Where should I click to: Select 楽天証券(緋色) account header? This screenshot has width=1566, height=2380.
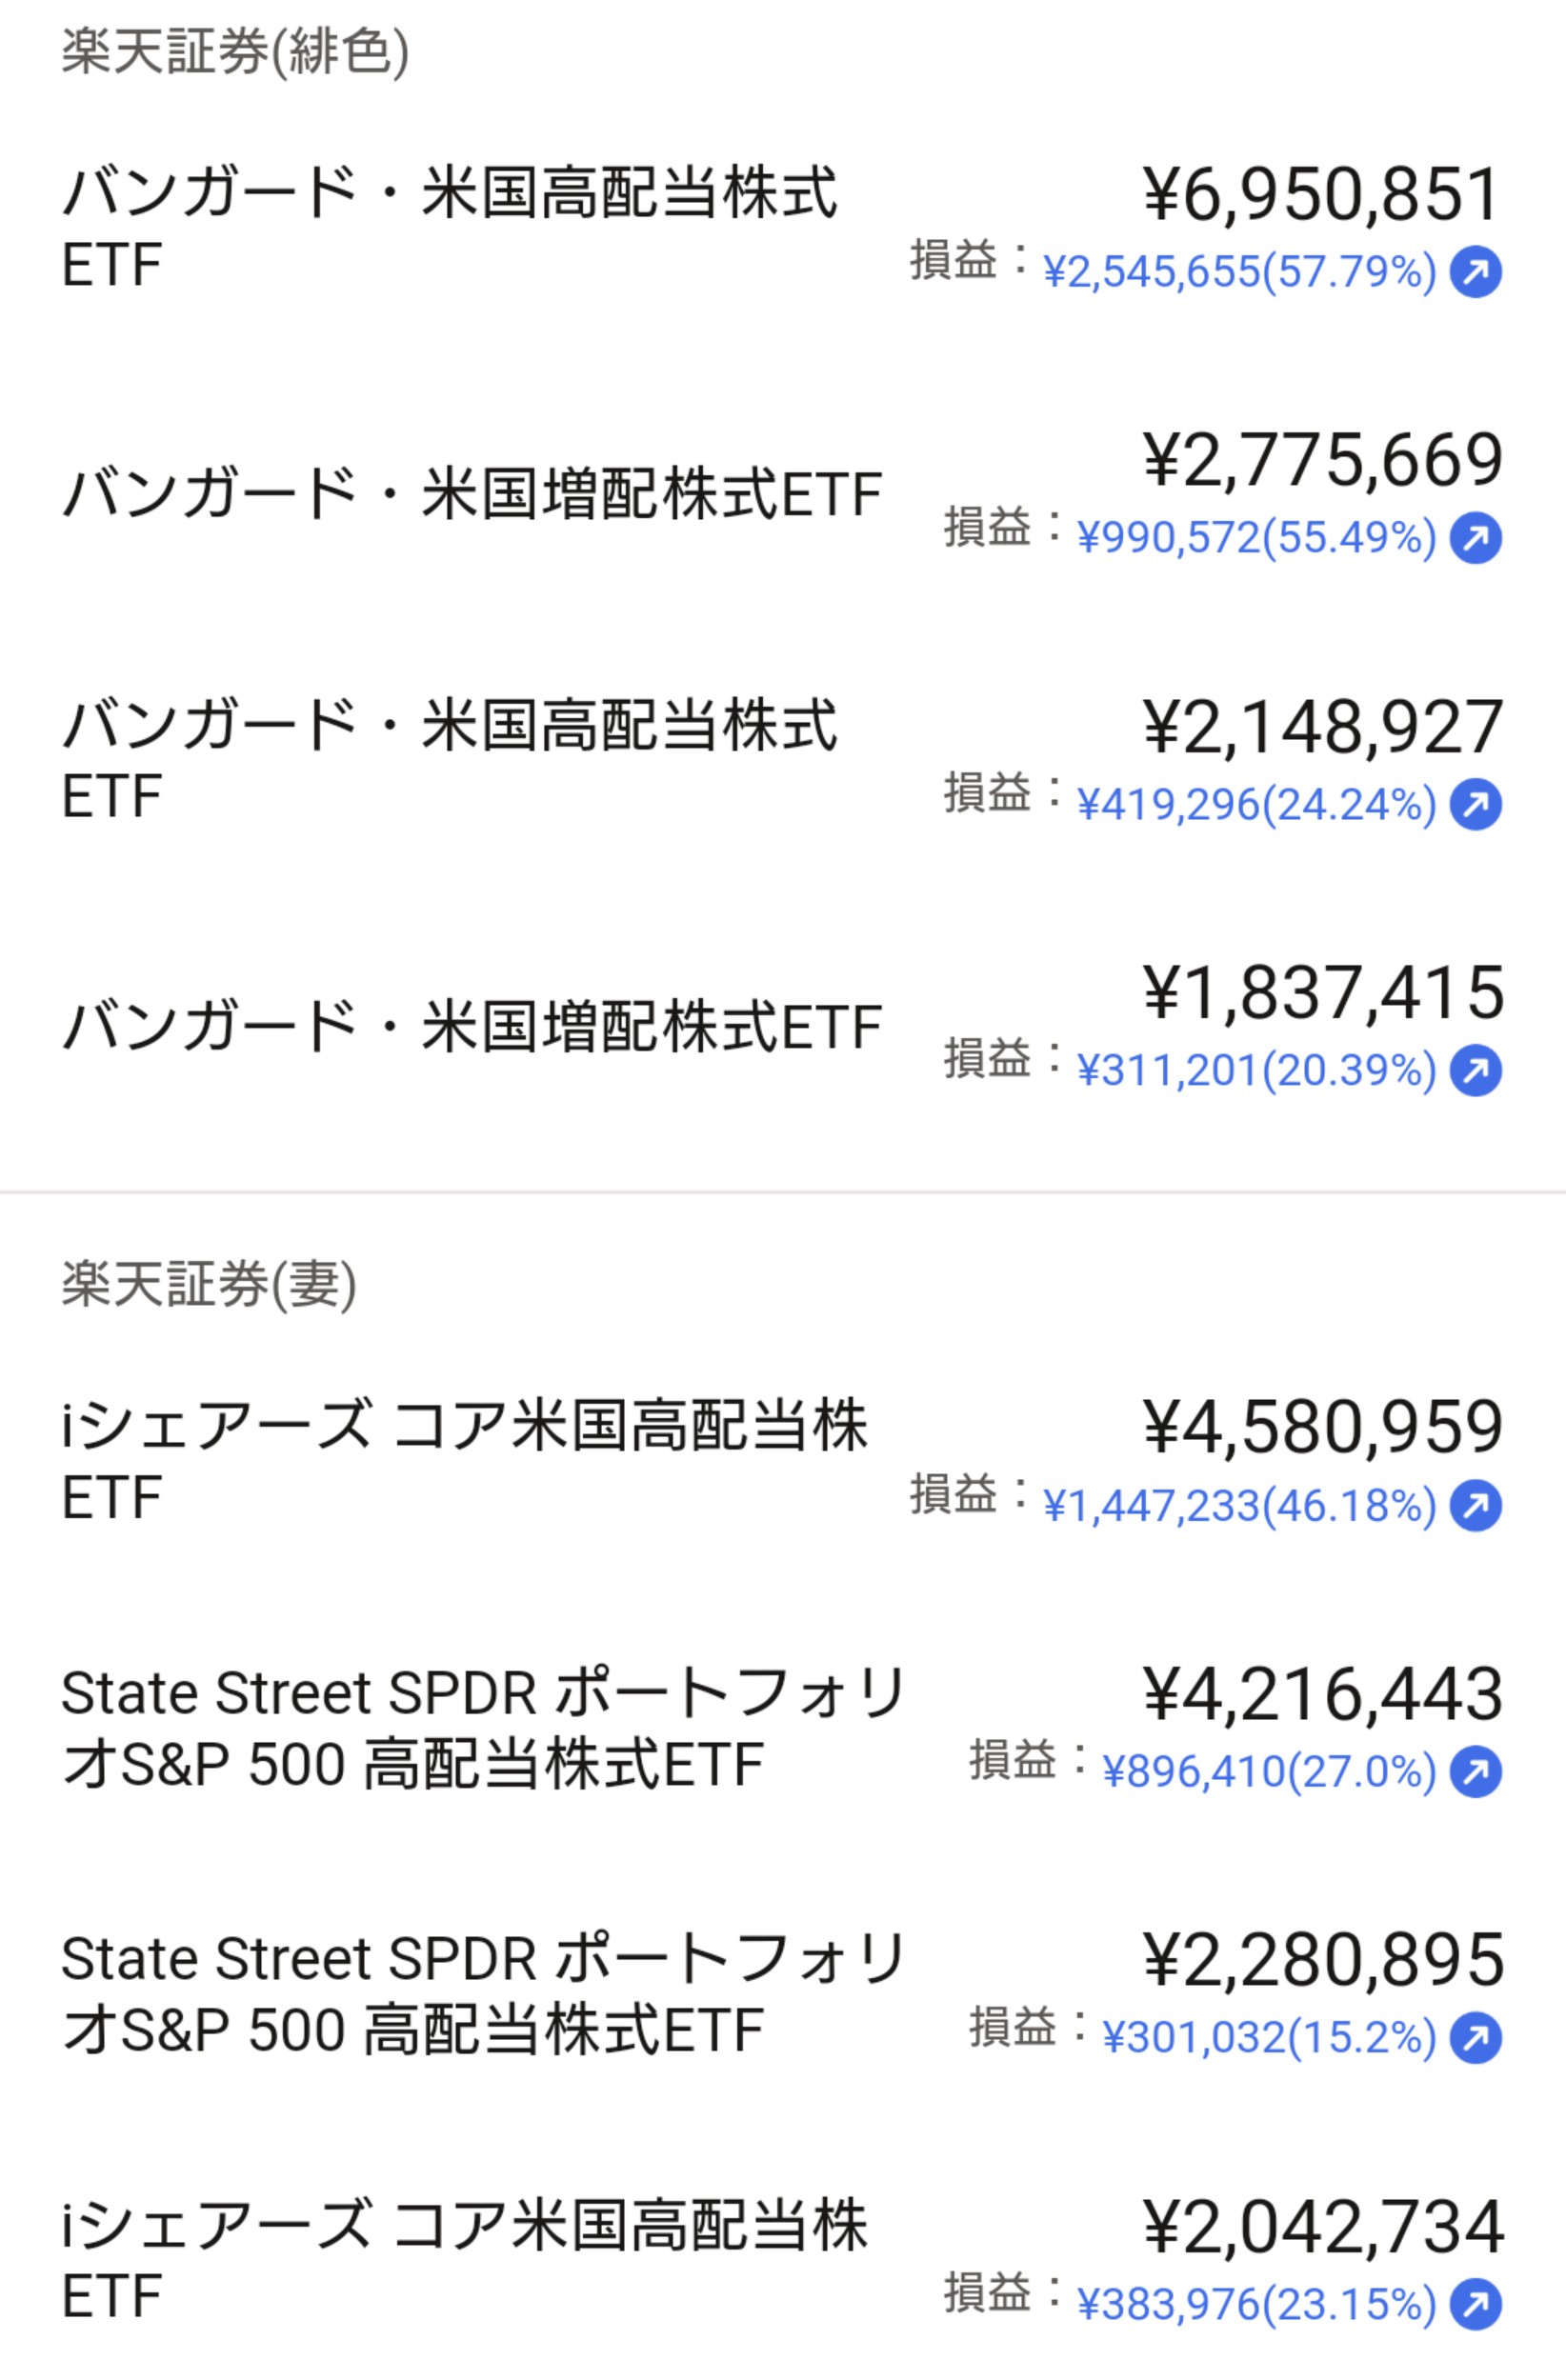coord(235,52)
